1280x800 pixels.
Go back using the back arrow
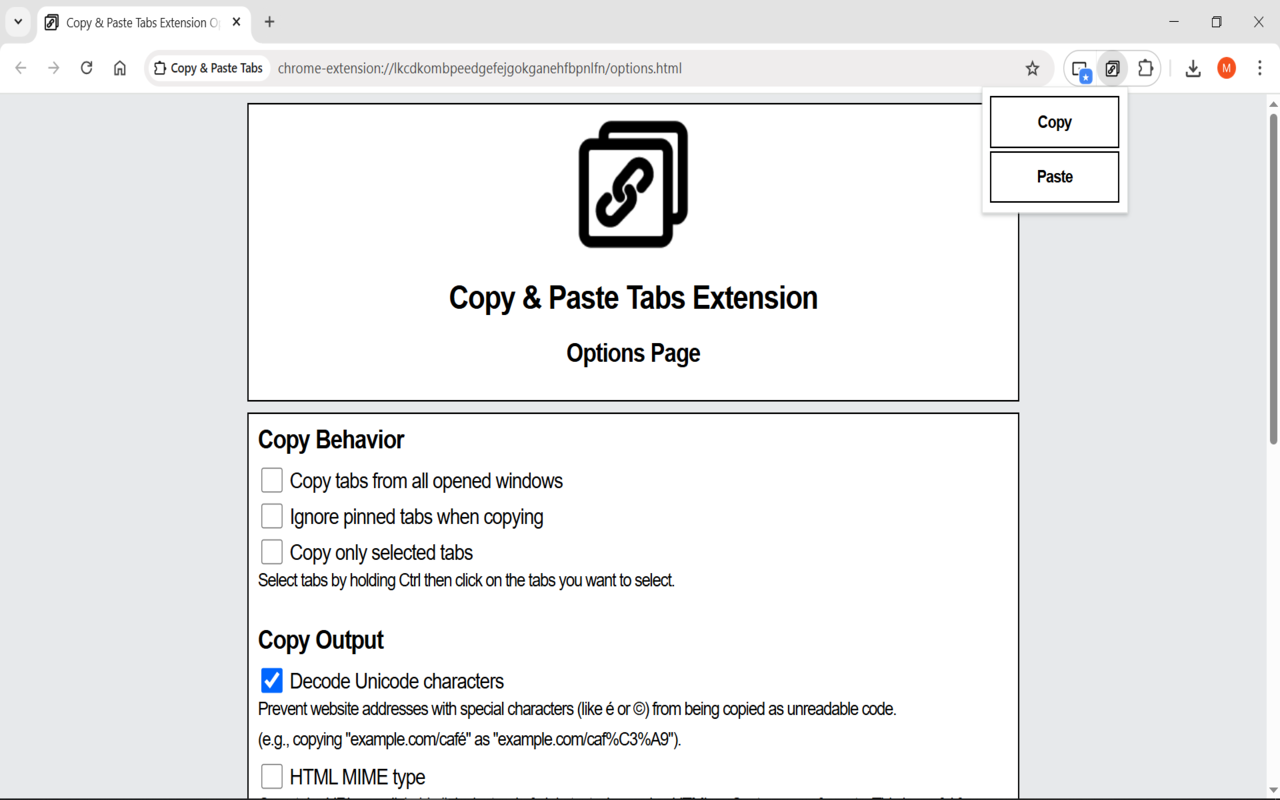20,68
